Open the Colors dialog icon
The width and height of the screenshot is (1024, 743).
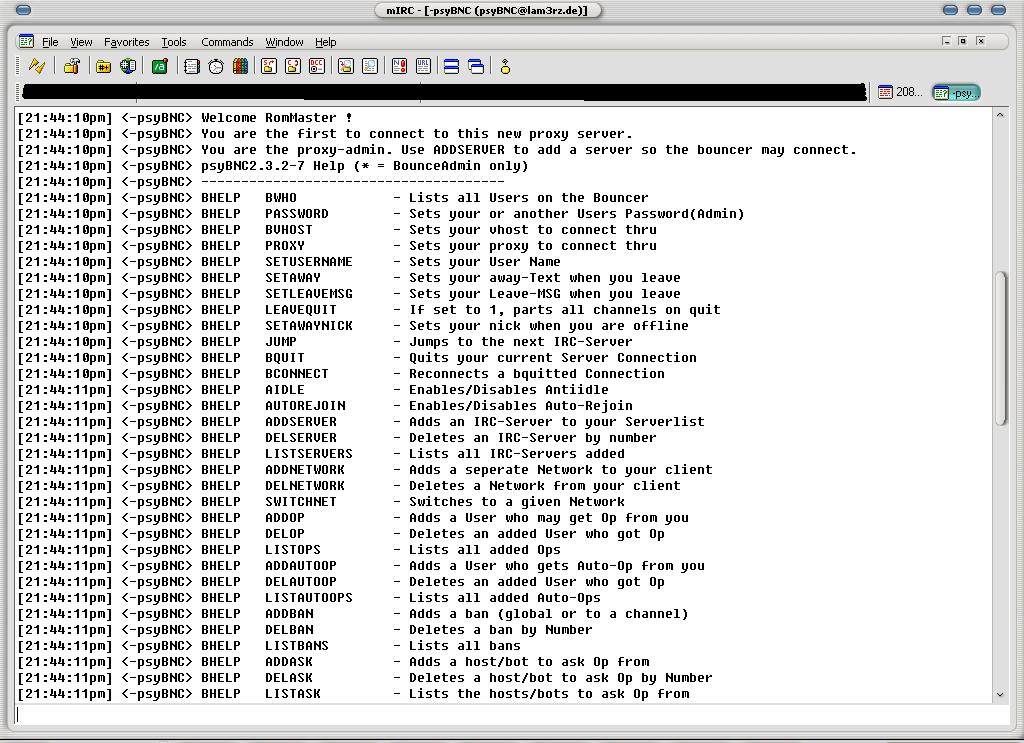(240, 66)
